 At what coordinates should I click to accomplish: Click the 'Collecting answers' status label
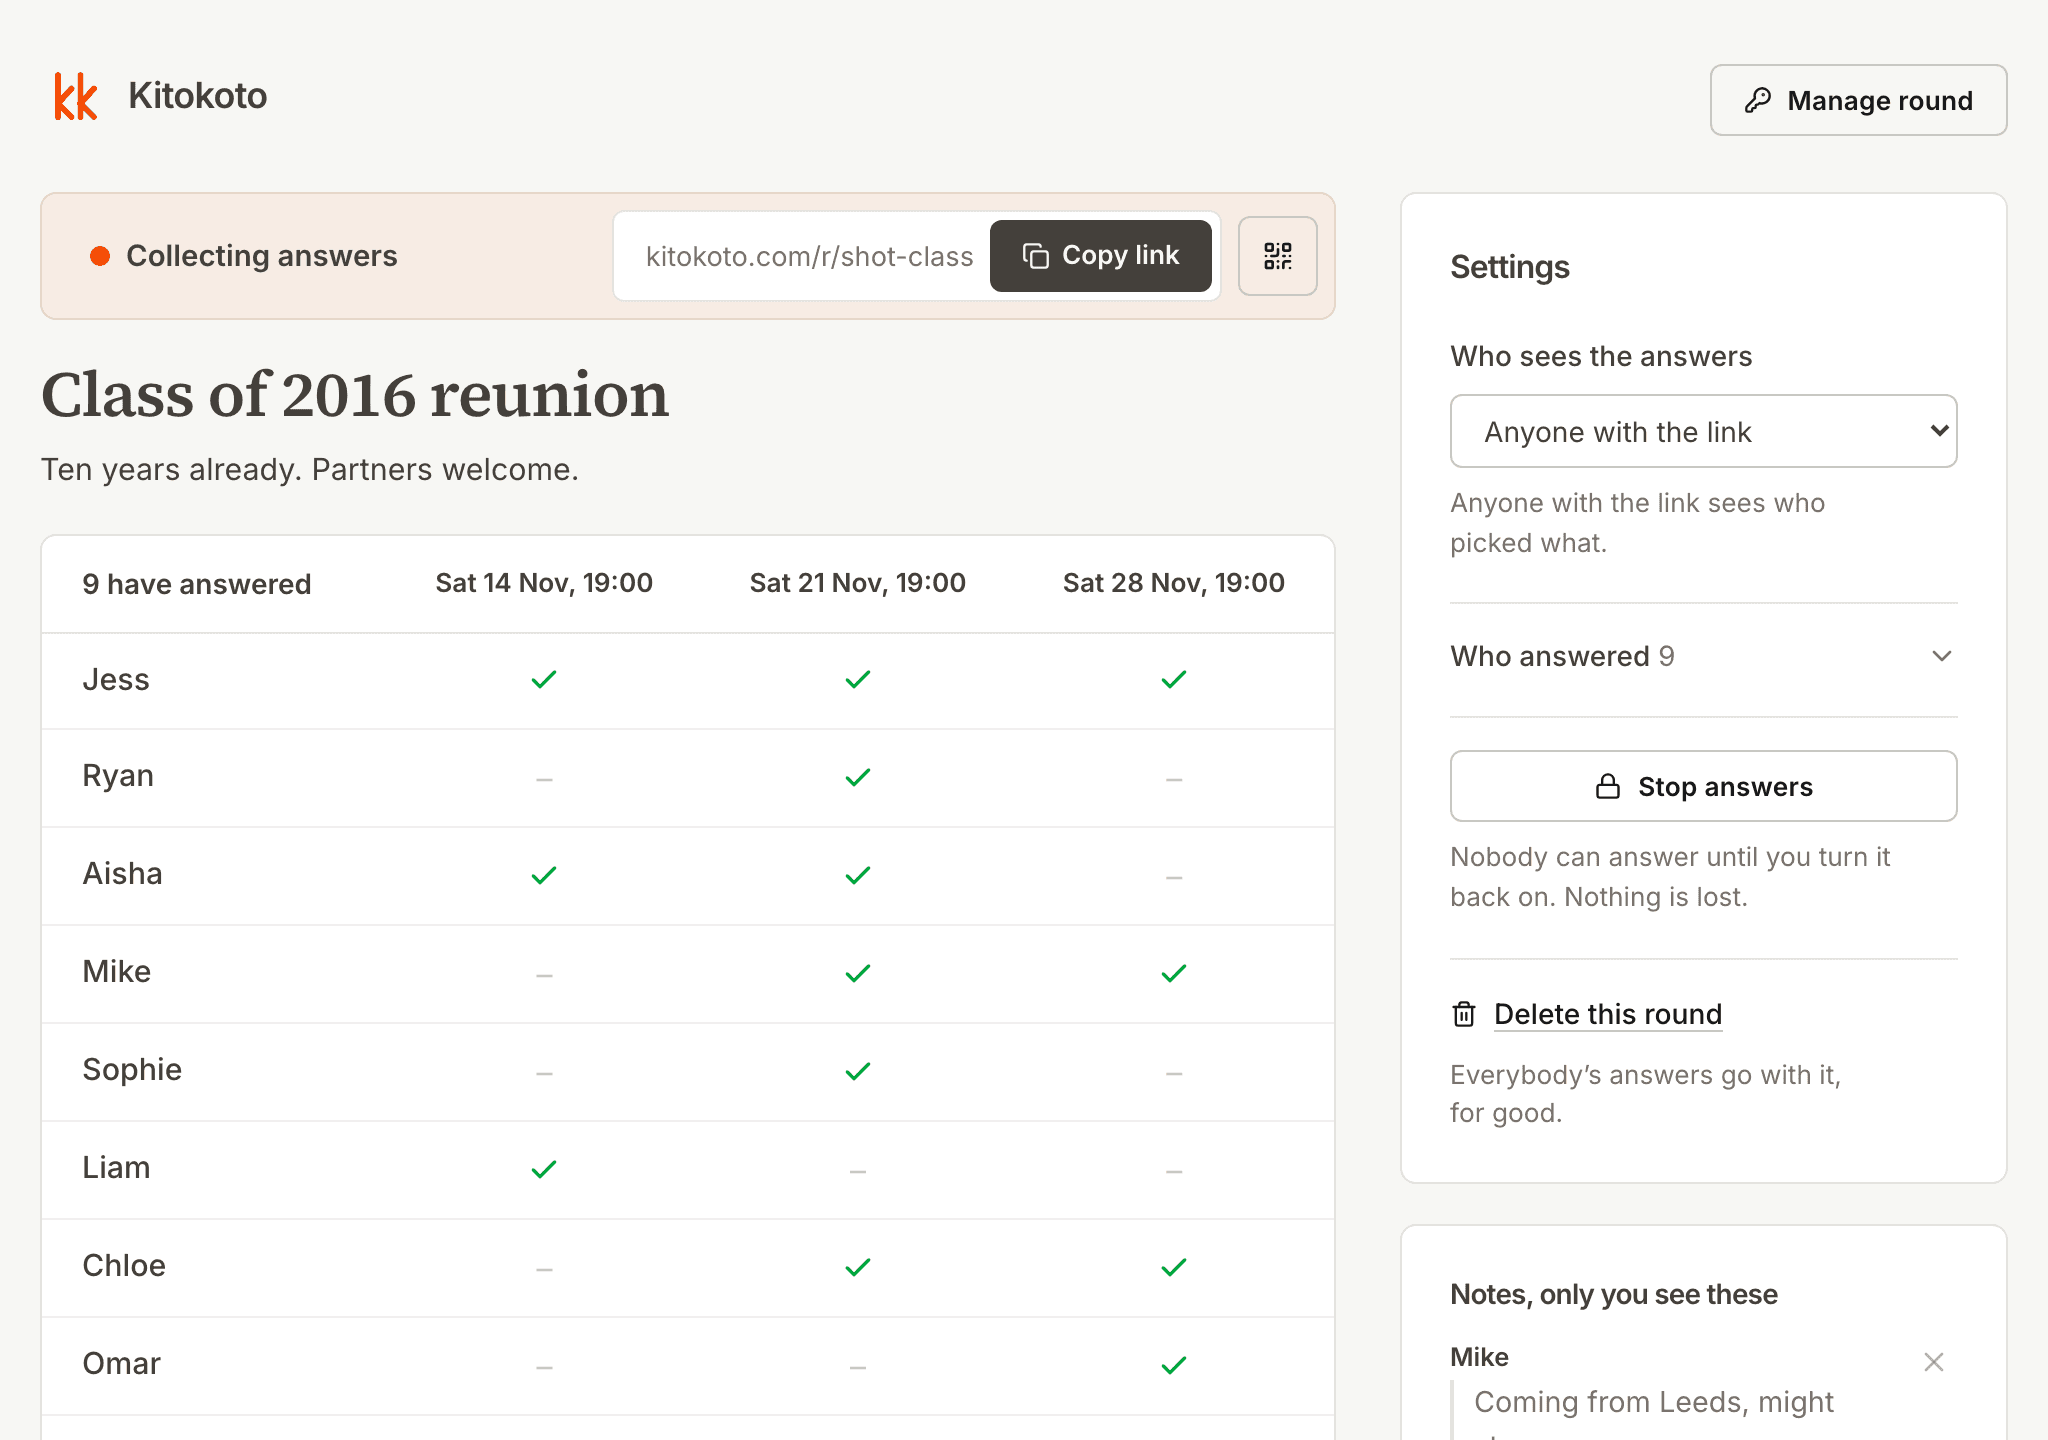pyautogui.click(x=262, y=256)
